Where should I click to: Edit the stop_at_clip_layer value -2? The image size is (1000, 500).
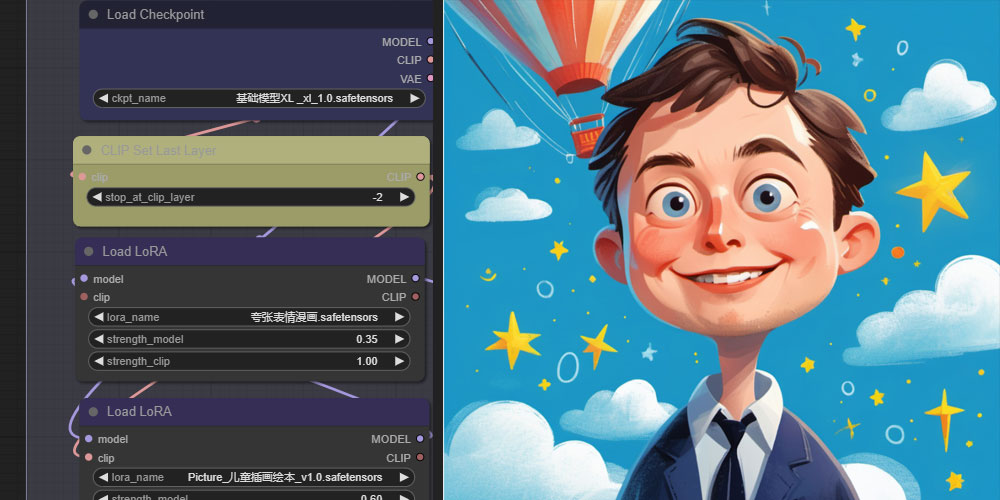click(x=251, y=197)
